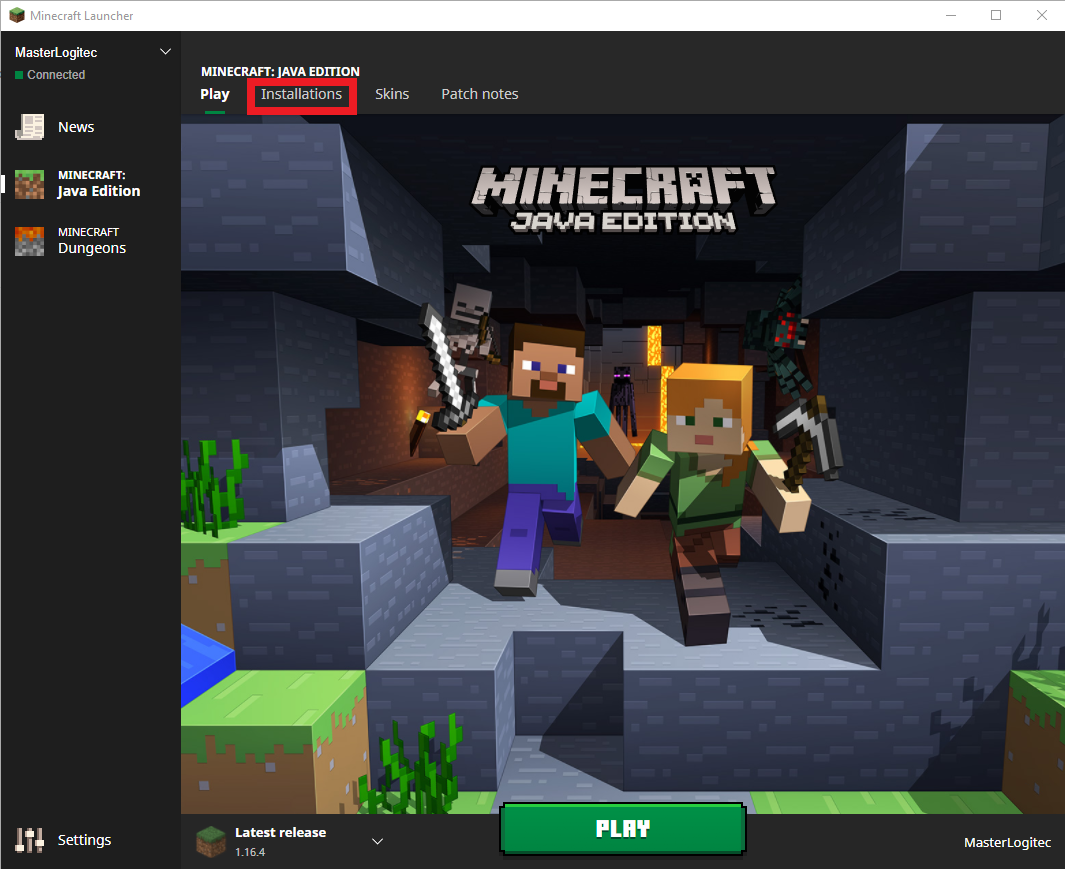Select Minecraft Dungeons in sidebar
1065x869 pixels.
pyautogui.click(x=90, y=241)
